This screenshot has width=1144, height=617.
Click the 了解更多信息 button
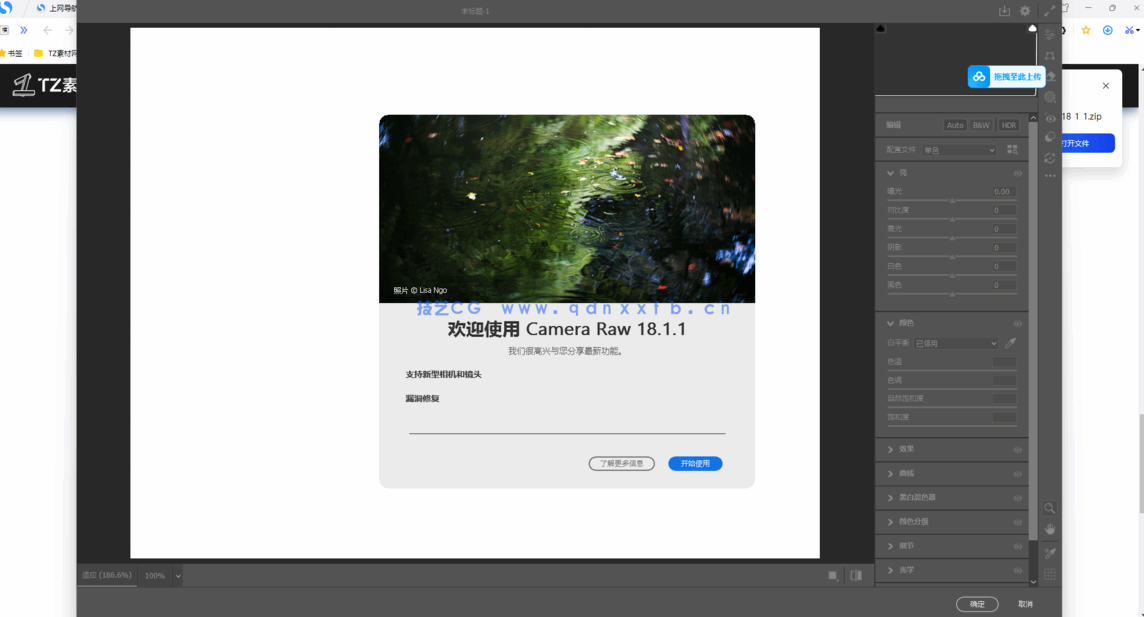[621, 463]
